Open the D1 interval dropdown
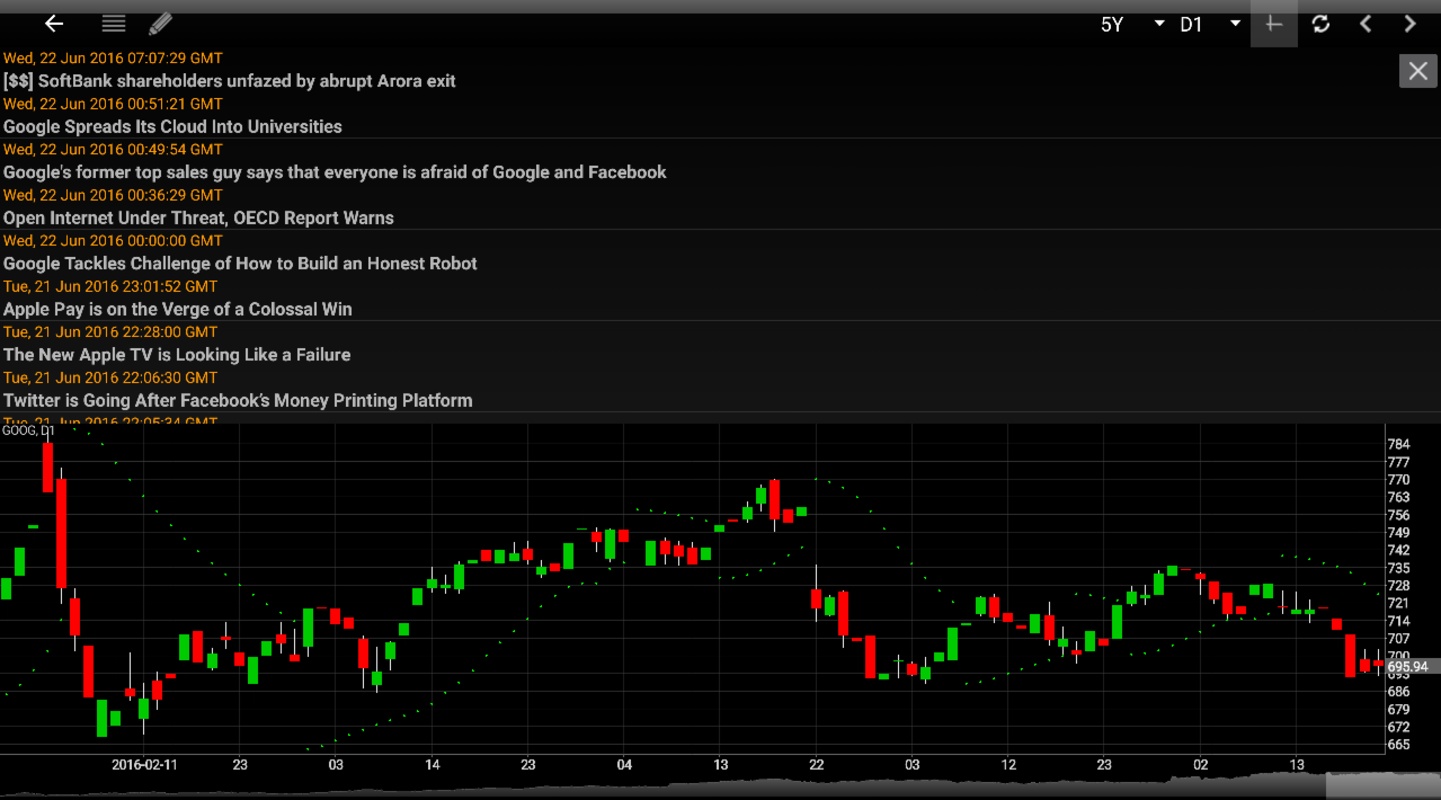This screenshot has height=800, width=1441. (1210, 24)
